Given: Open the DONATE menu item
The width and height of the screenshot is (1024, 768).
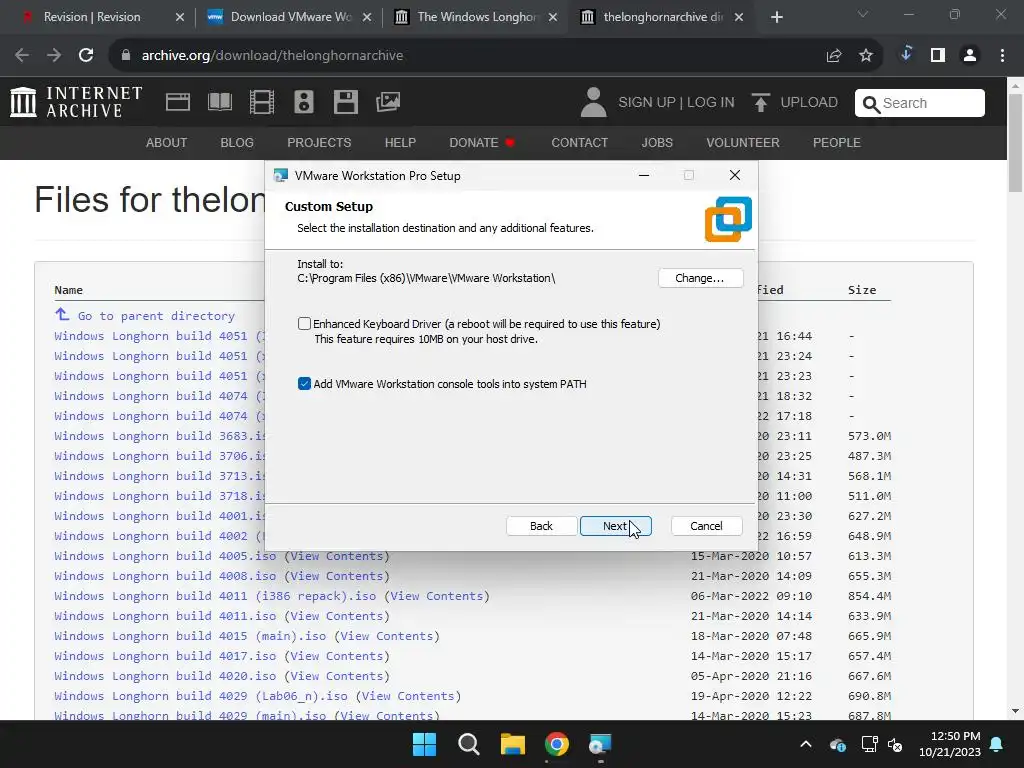Looking at the screenshot, I should (482, 142).
